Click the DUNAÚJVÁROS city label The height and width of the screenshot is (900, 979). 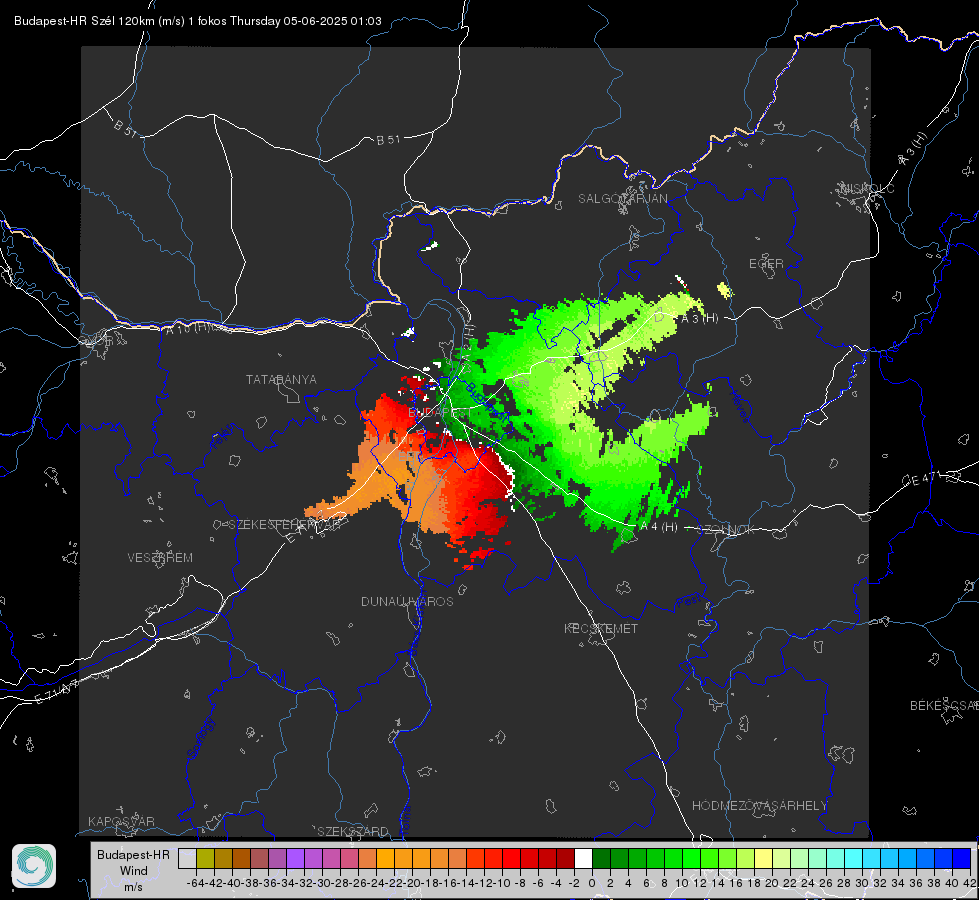(407, 601)
